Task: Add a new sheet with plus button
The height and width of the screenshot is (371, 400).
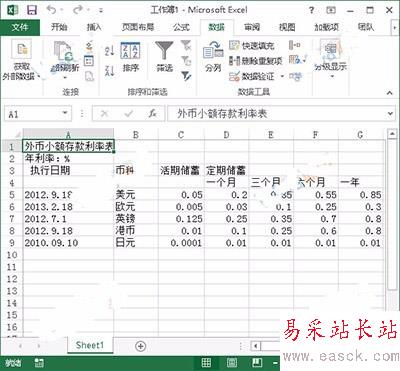Action: pos(141,346)
